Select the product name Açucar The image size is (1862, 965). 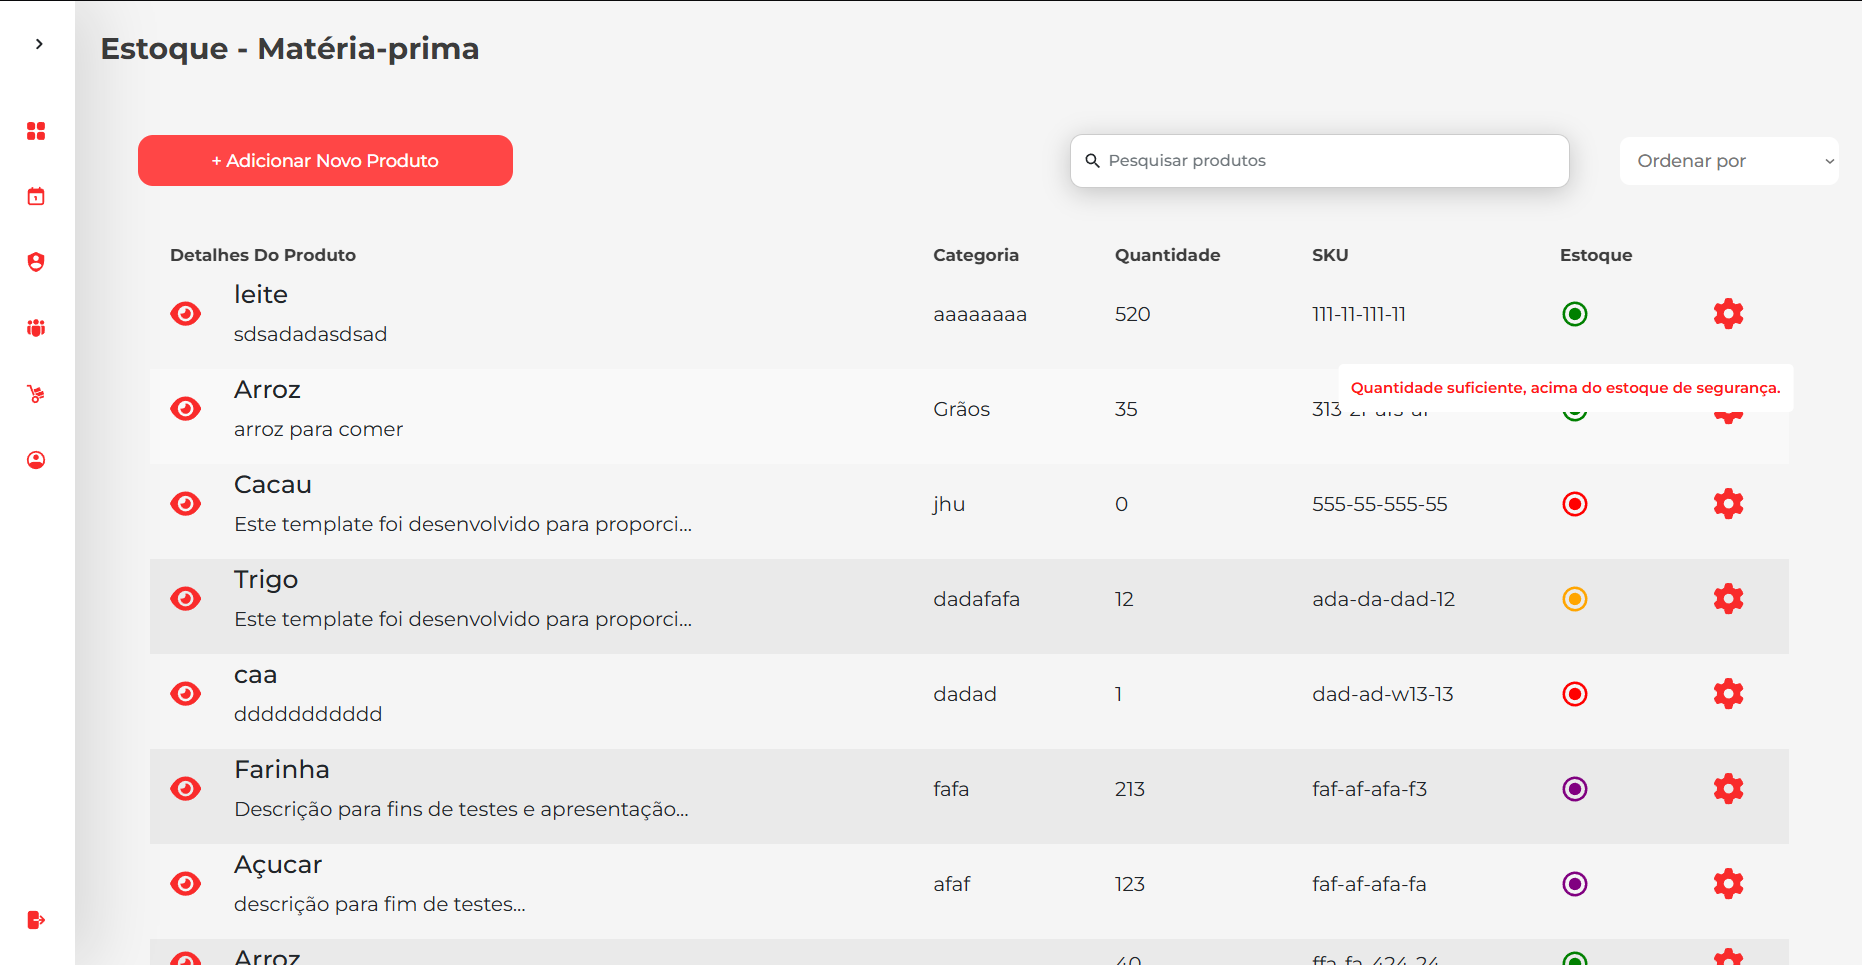[278, 865]
